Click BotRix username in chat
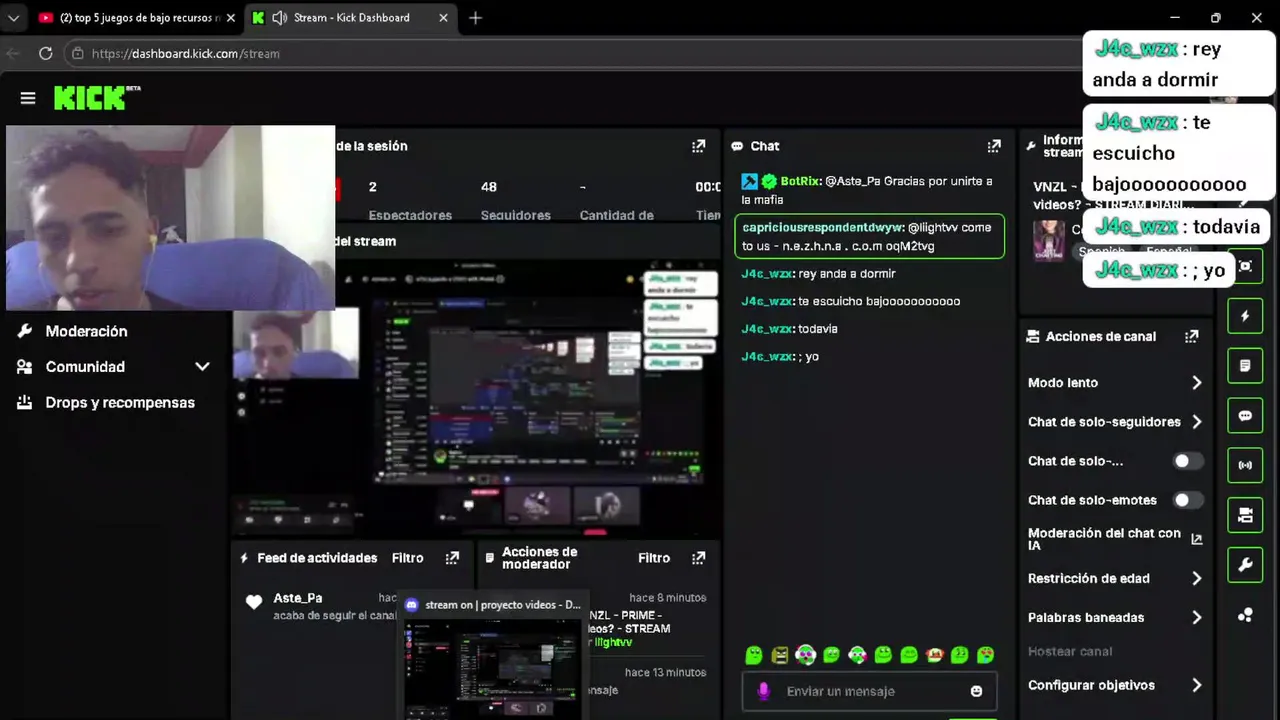1280x720 pixels. (x=799, y=181)
